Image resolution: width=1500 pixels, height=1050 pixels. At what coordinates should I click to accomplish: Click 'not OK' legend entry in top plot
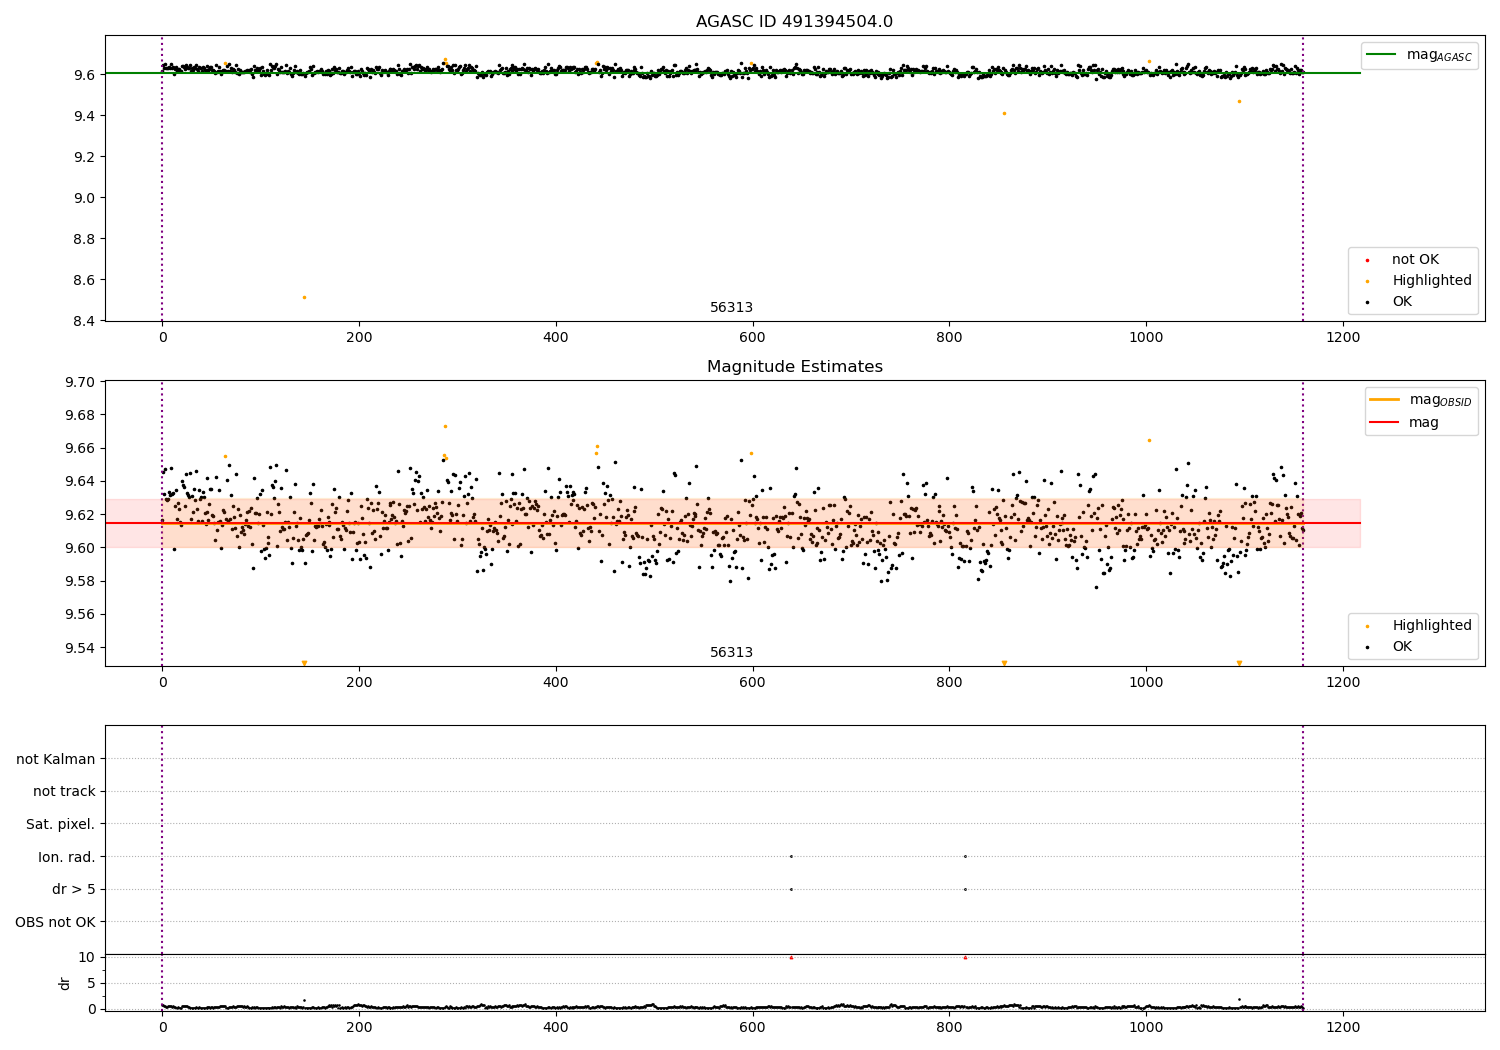[x=1415, y=260]
